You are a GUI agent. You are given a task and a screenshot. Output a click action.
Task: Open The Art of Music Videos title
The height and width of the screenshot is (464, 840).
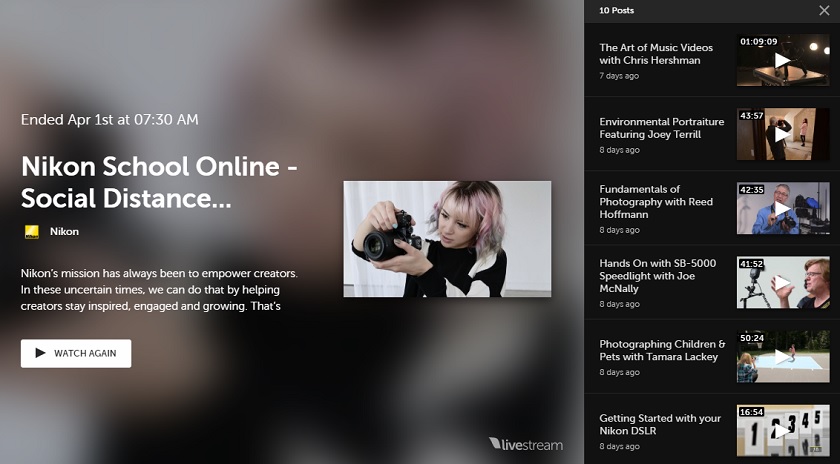[x=656, y=53]
